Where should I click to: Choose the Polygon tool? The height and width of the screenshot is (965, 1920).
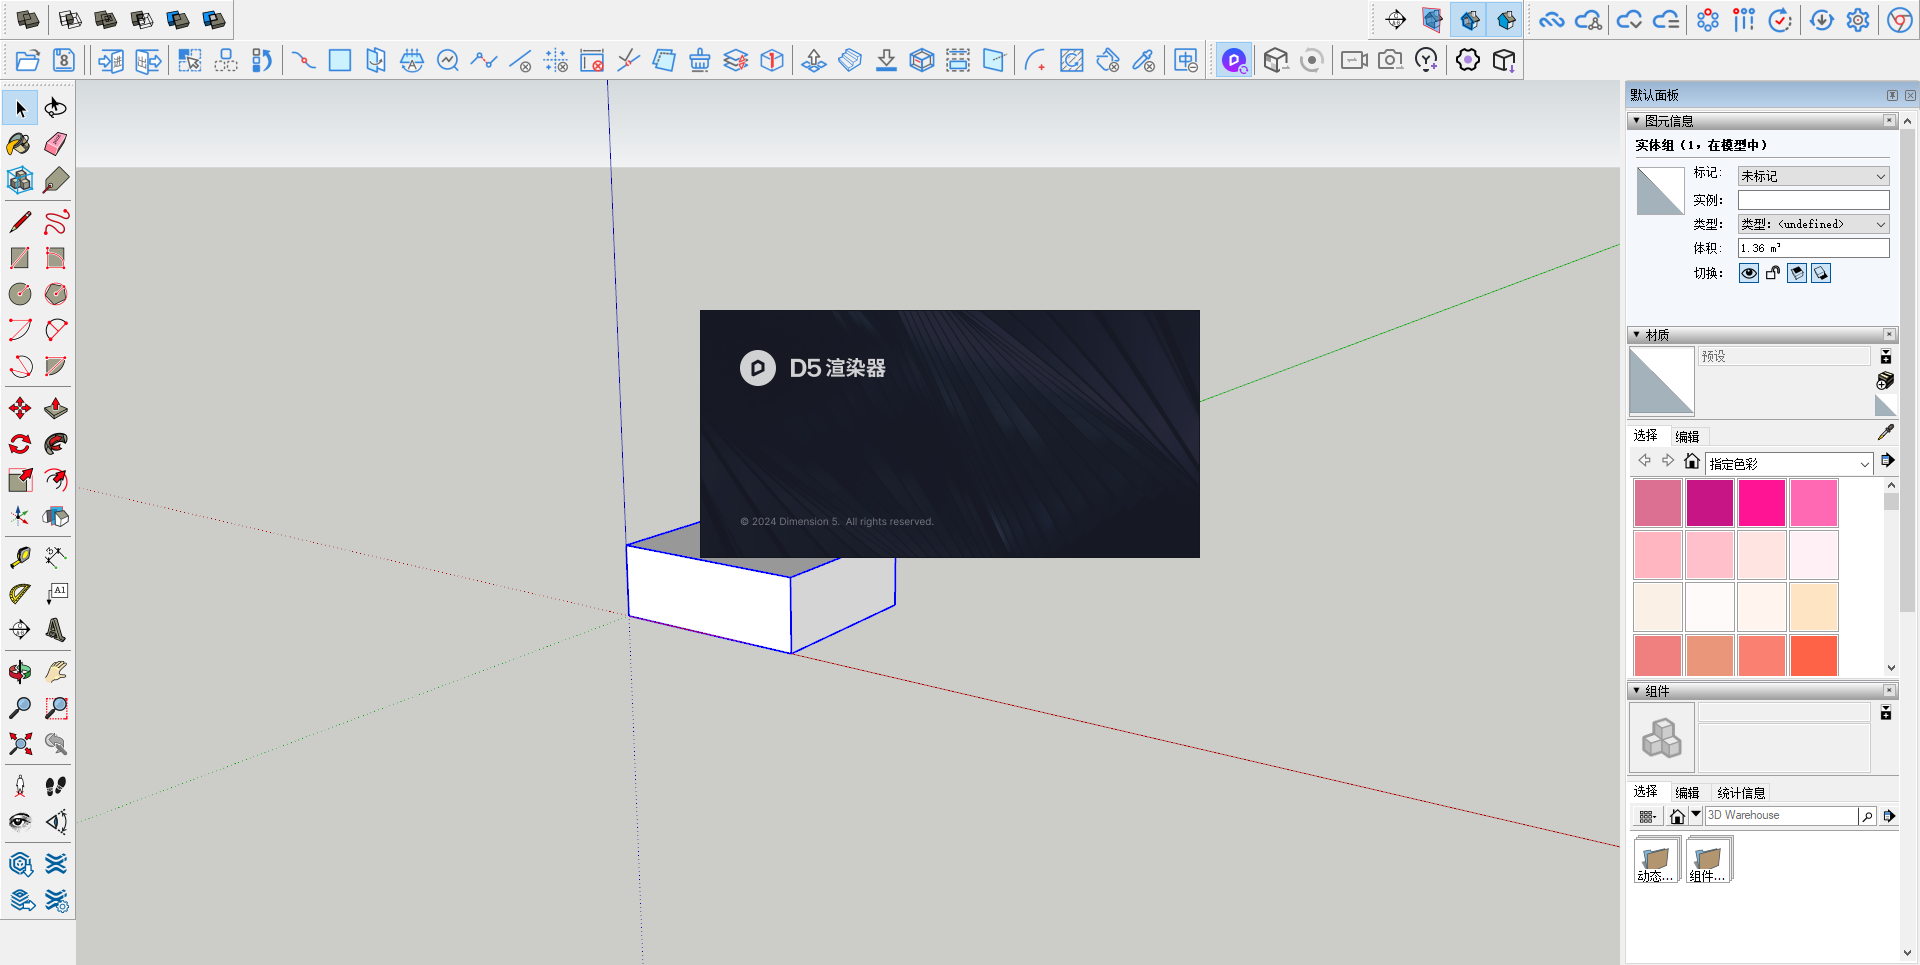[56, 294]
